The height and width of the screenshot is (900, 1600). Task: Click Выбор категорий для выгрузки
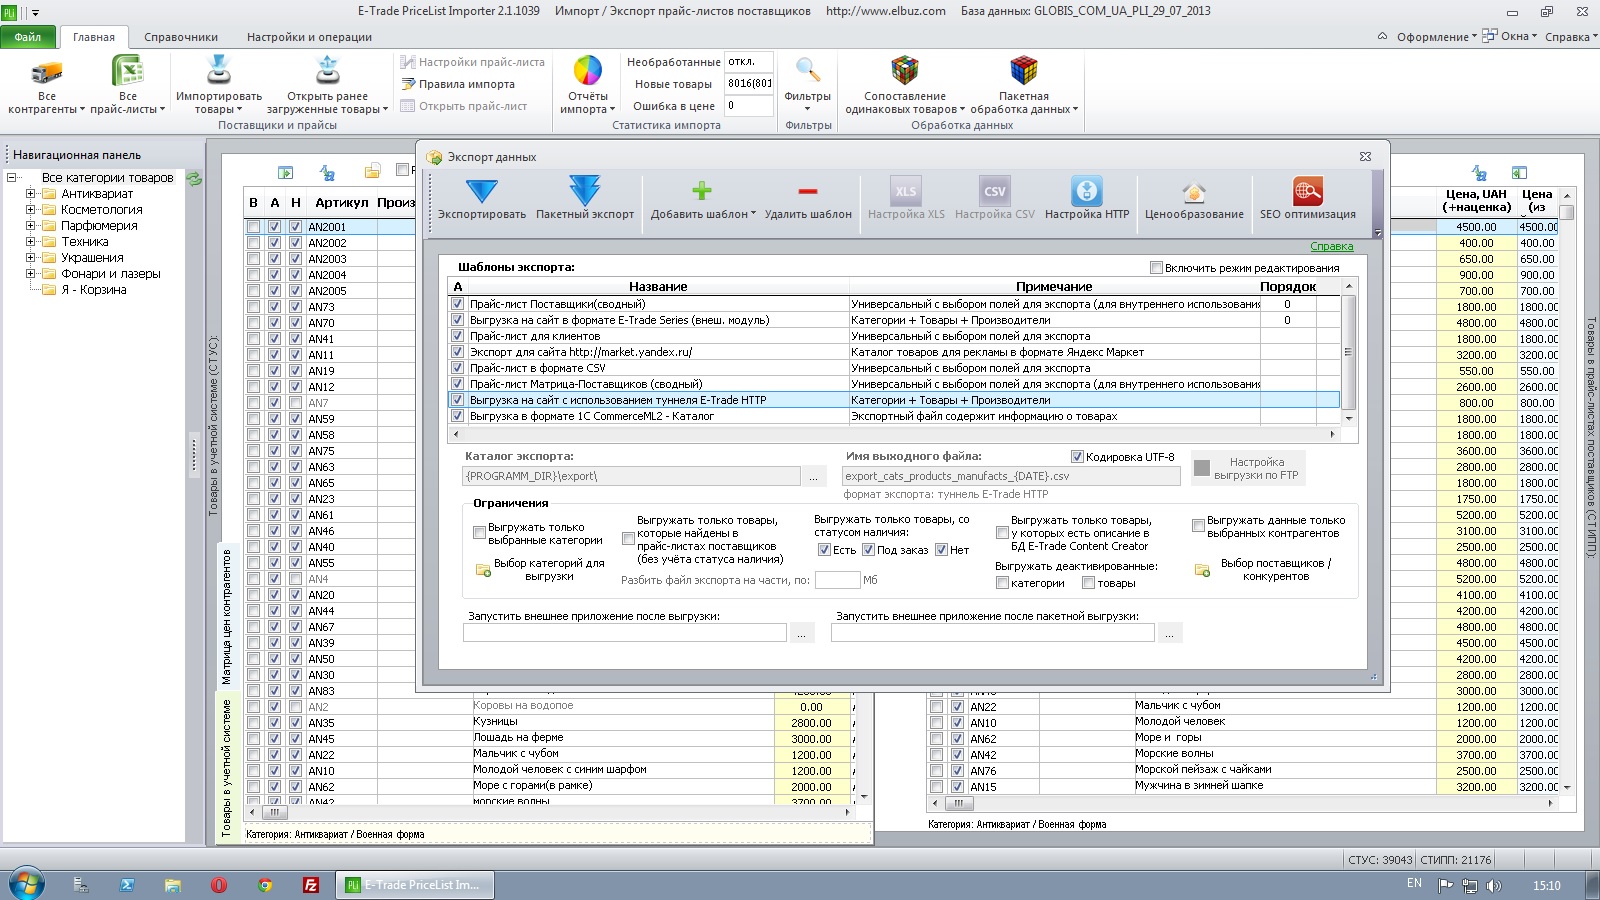(549, 570)
